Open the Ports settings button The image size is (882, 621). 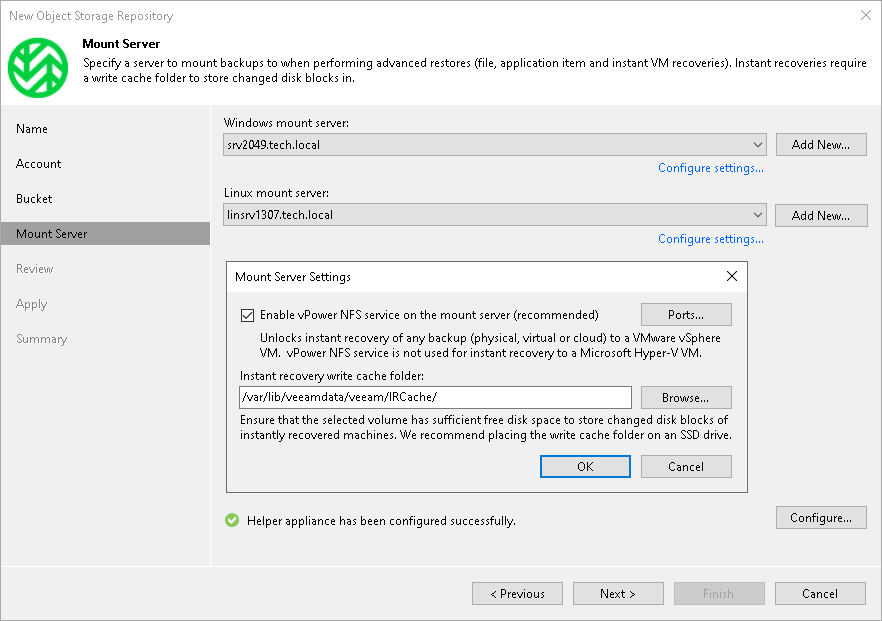pos(686,314)
